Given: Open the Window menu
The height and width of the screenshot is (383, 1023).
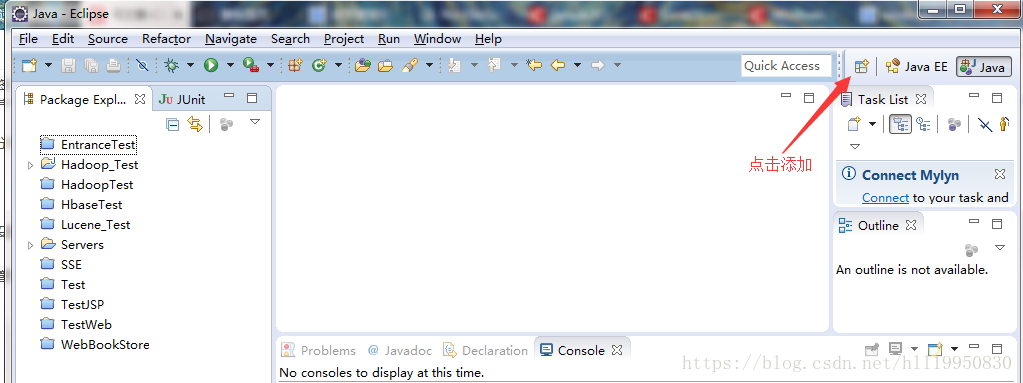Looking at the screenshot, I should click(x=437, y=39).
